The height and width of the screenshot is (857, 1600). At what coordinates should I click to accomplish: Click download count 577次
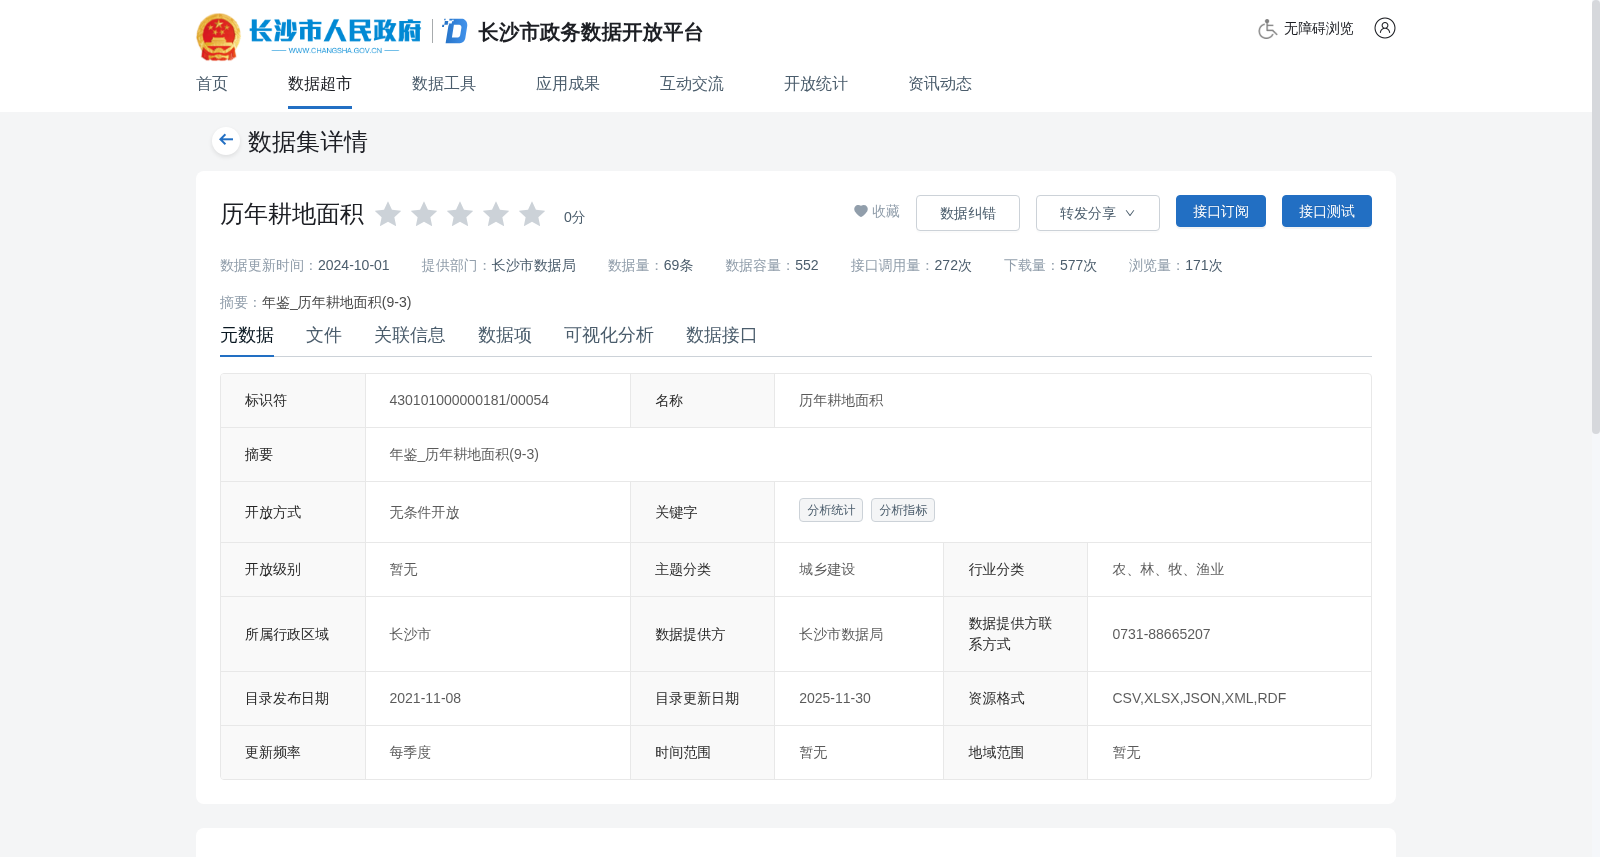click(1078, 265)
